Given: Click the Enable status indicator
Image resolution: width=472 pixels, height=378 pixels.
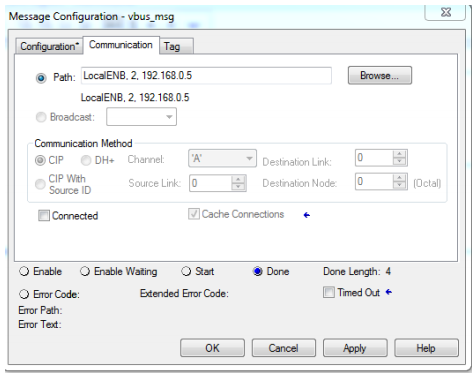Looking at the screenshot, I should coord(24,271).
